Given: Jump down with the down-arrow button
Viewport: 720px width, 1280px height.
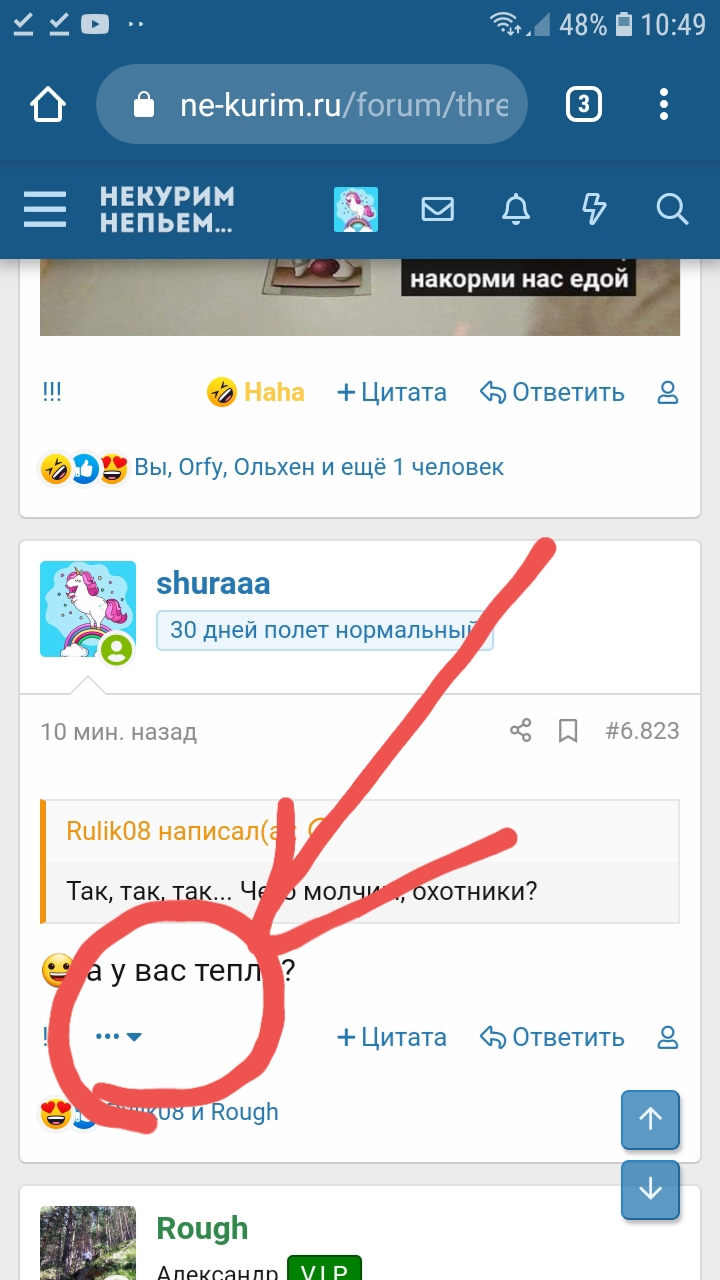Looking at the screenshot, I should [651, 1189].
